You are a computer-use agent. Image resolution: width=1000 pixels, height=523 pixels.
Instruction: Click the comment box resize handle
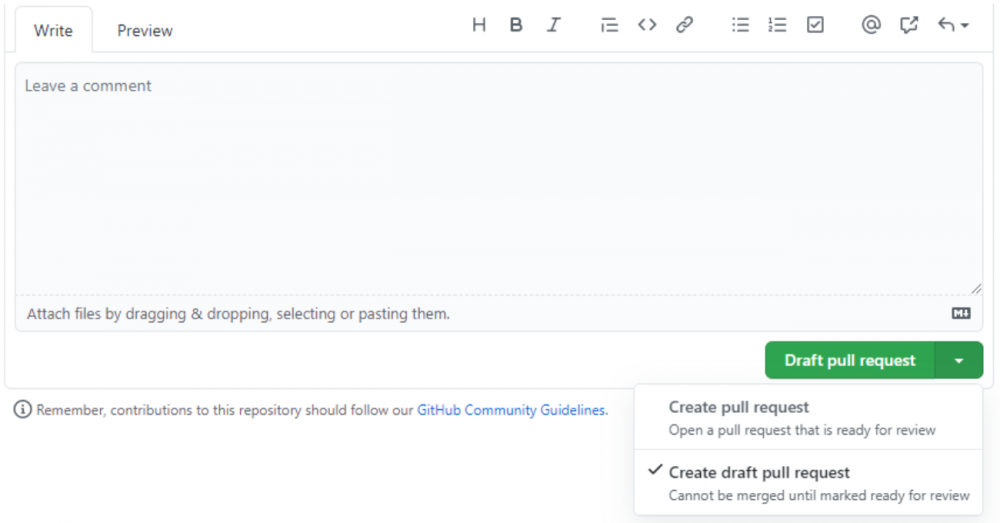click(976, 289)
